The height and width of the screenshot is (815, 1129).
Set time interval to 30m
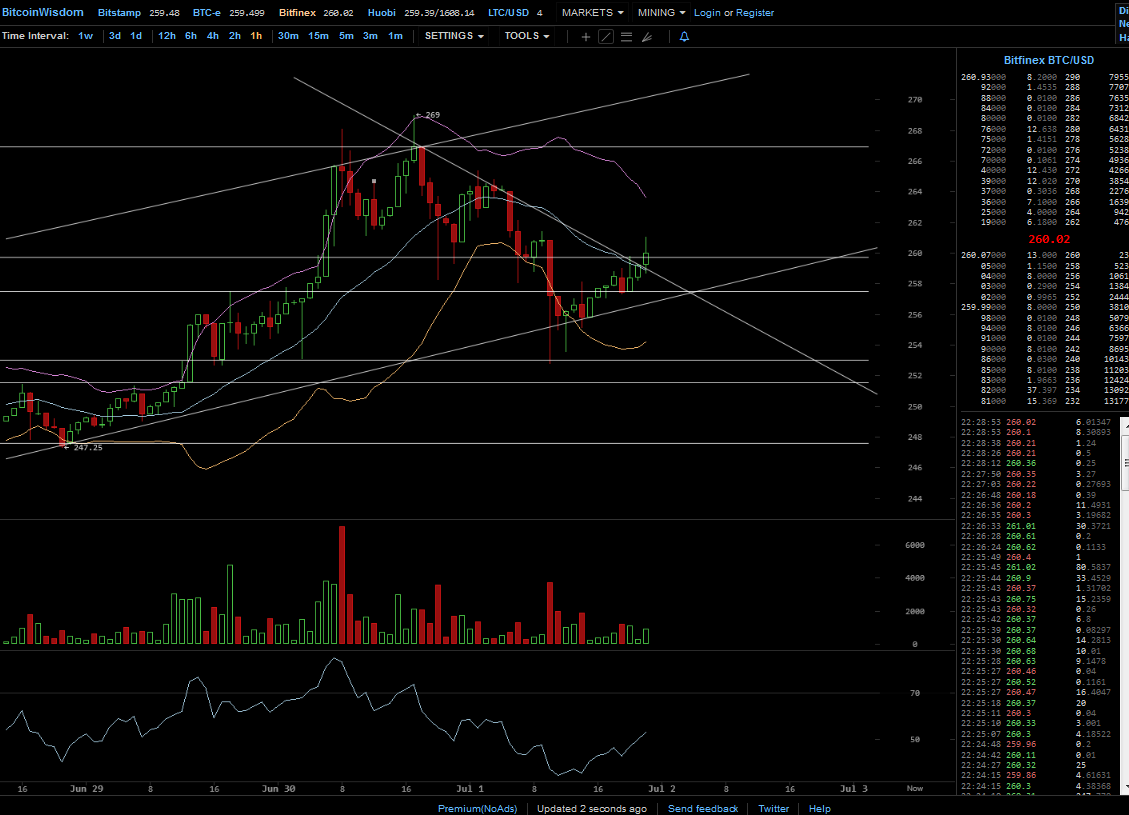[x=288, y=36]
